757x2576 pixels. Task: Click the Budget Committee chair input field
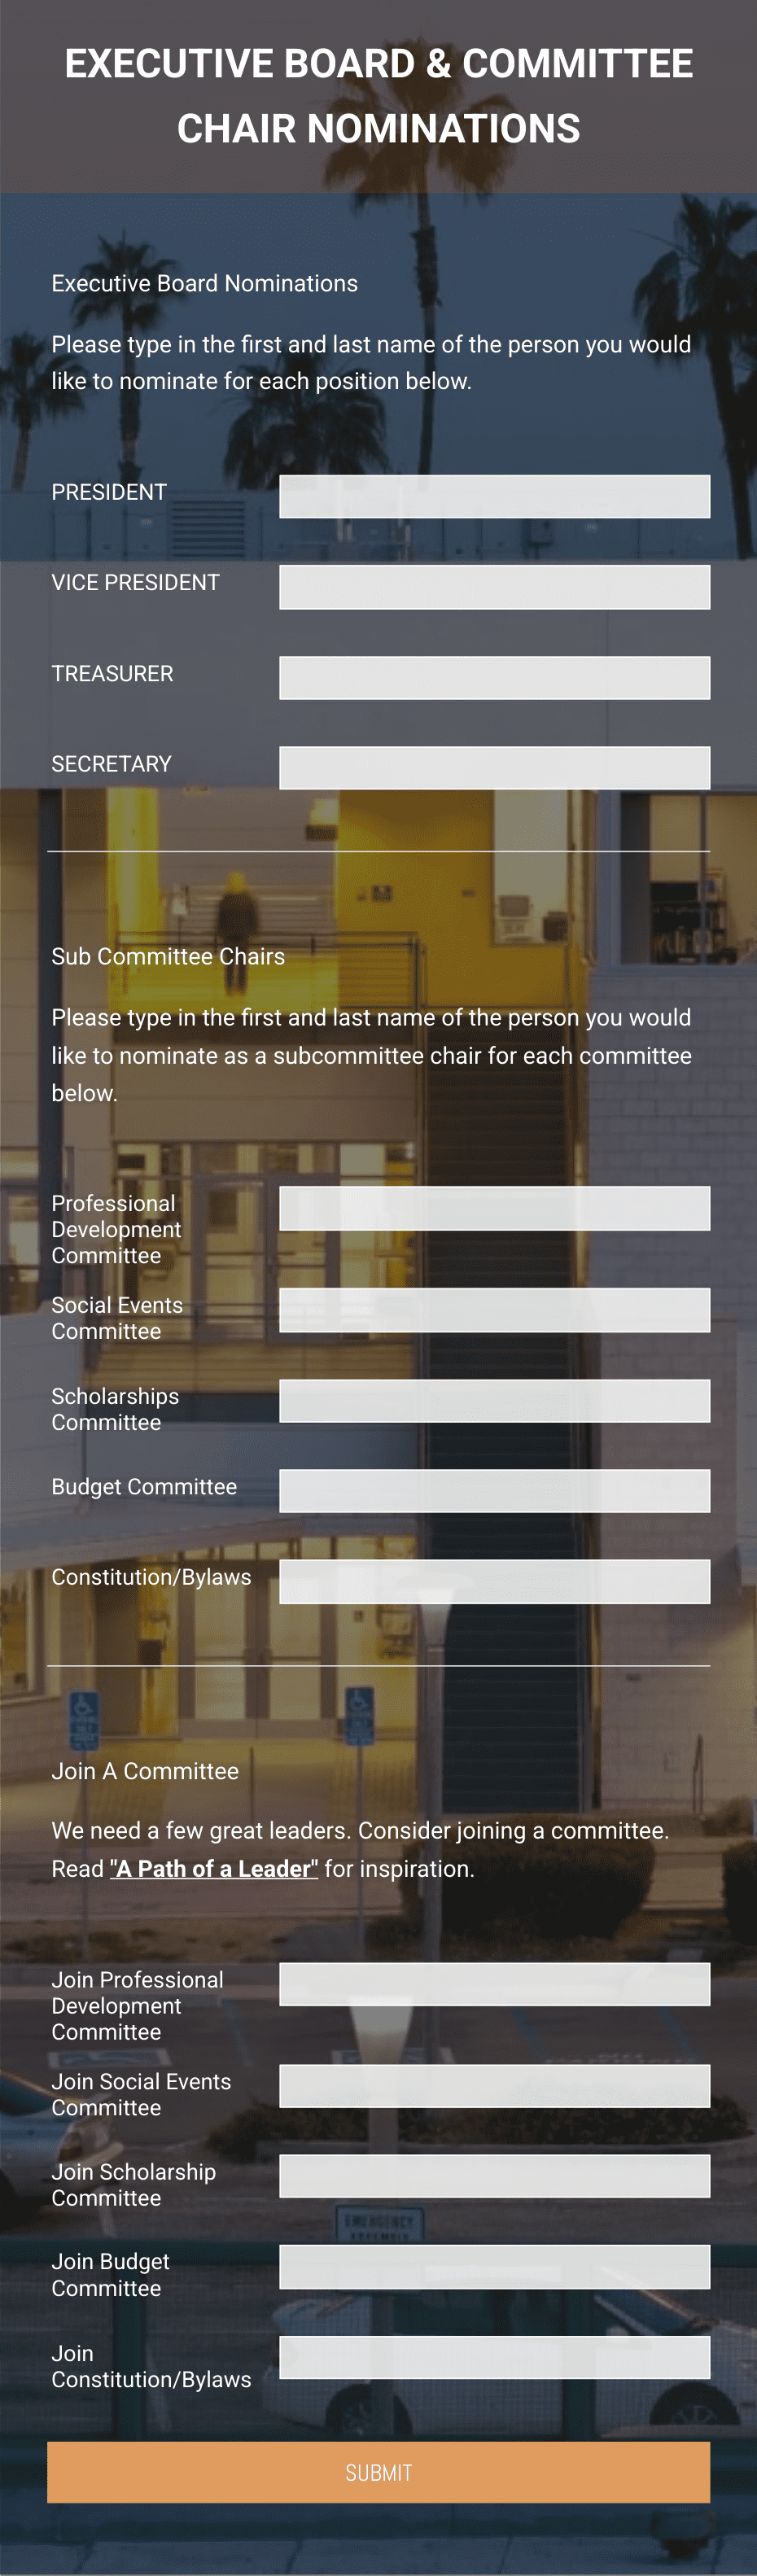pos(494,1491)
